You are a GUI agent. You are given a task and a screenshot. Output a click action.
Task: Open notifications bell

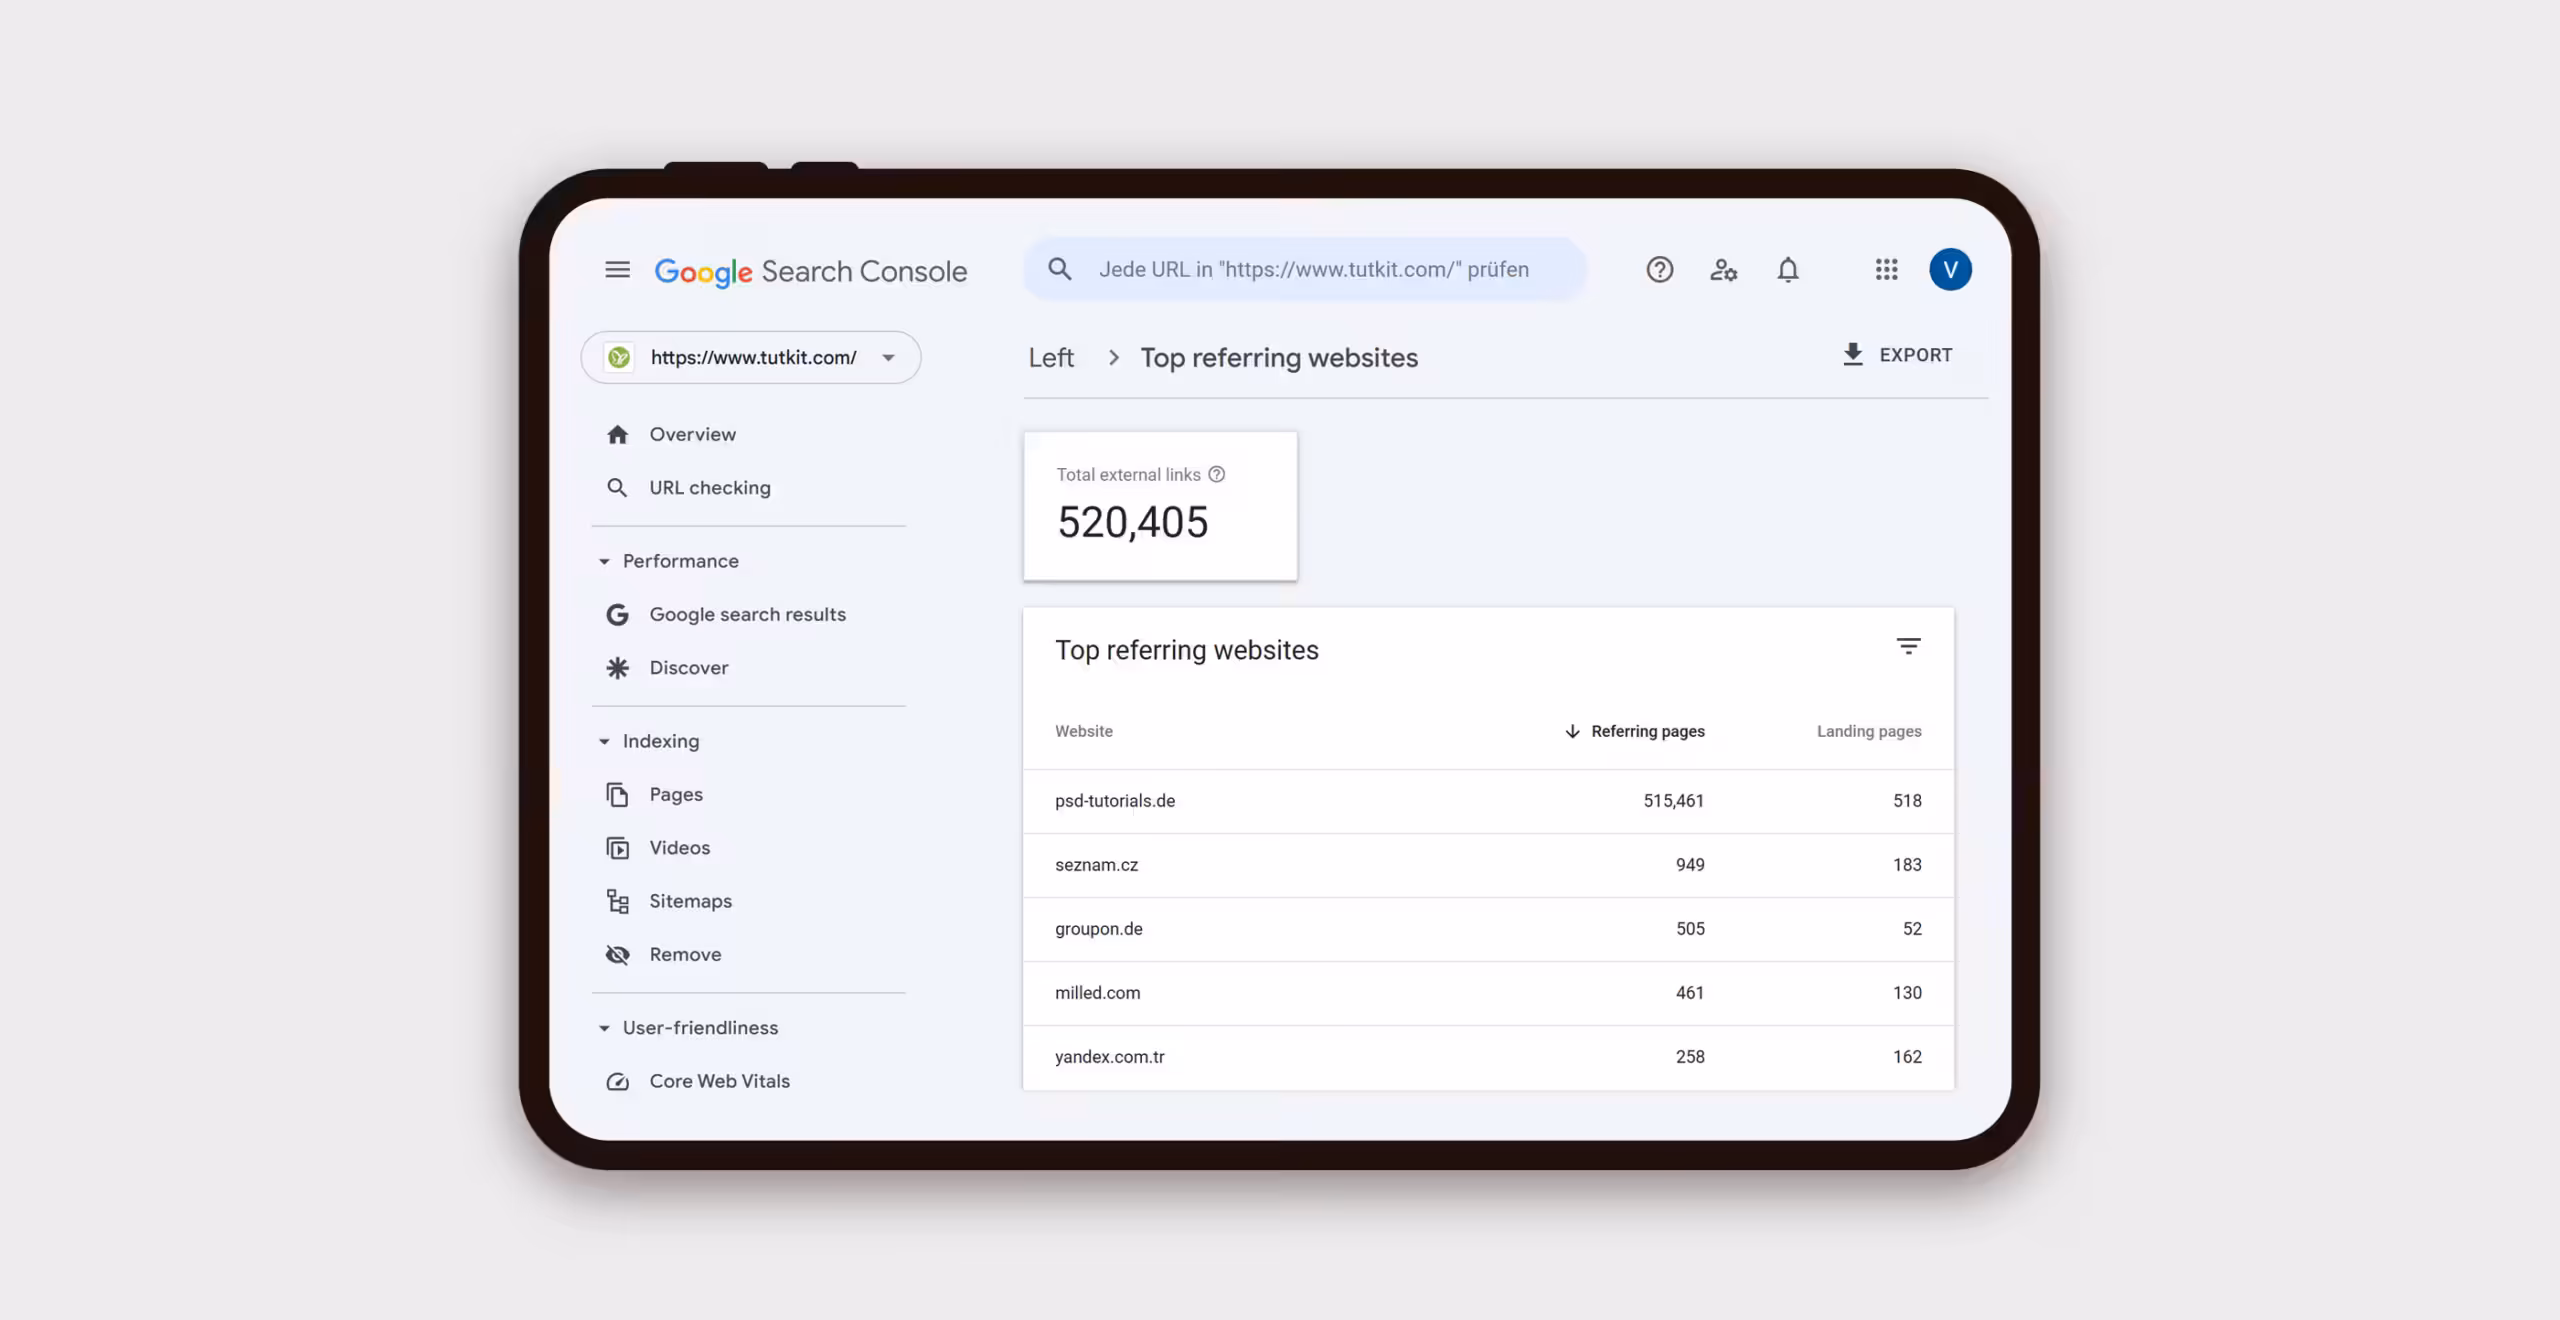tap(1788, 269)
